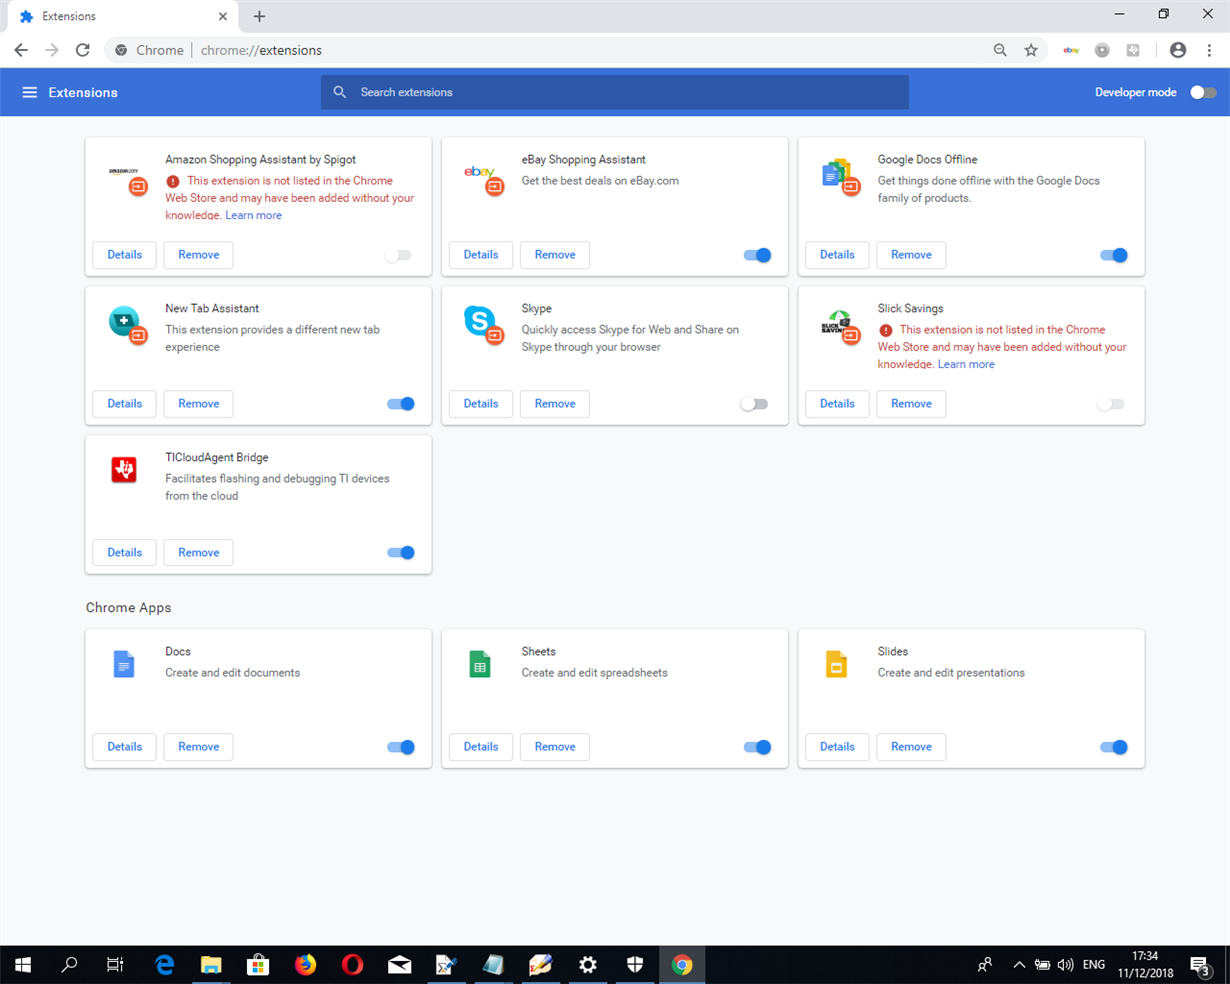Click the New Tab Assistant card icon
Viewport: 1230px width, 984px height.
[x=127, y=325]
